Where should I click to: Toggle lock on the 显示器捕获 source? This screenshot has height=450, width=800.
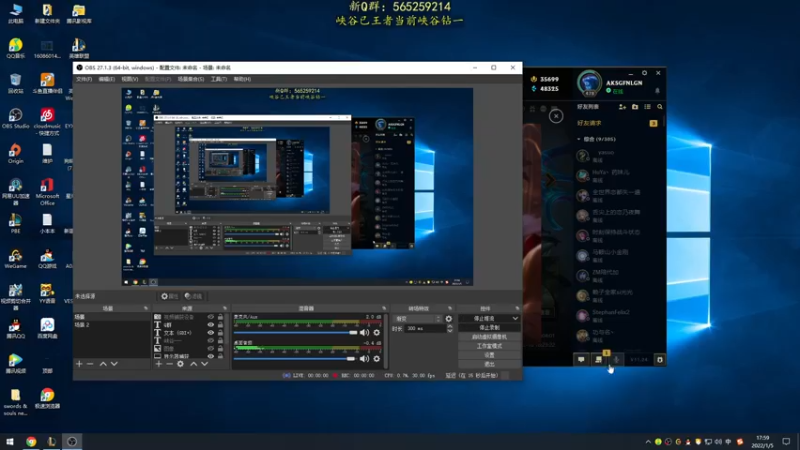click(x=220, y=356)
